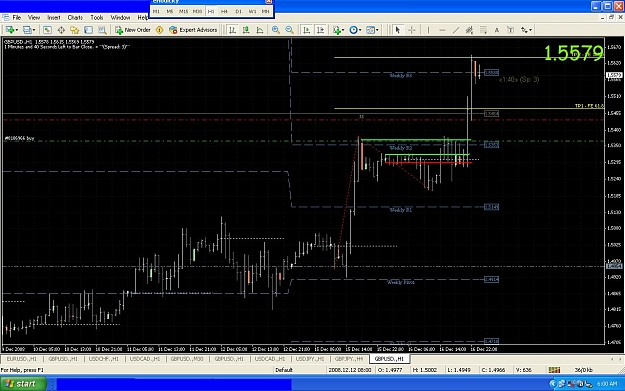Switch chart to Bar Chart style

pyautogui.click(x=232, y=30)
